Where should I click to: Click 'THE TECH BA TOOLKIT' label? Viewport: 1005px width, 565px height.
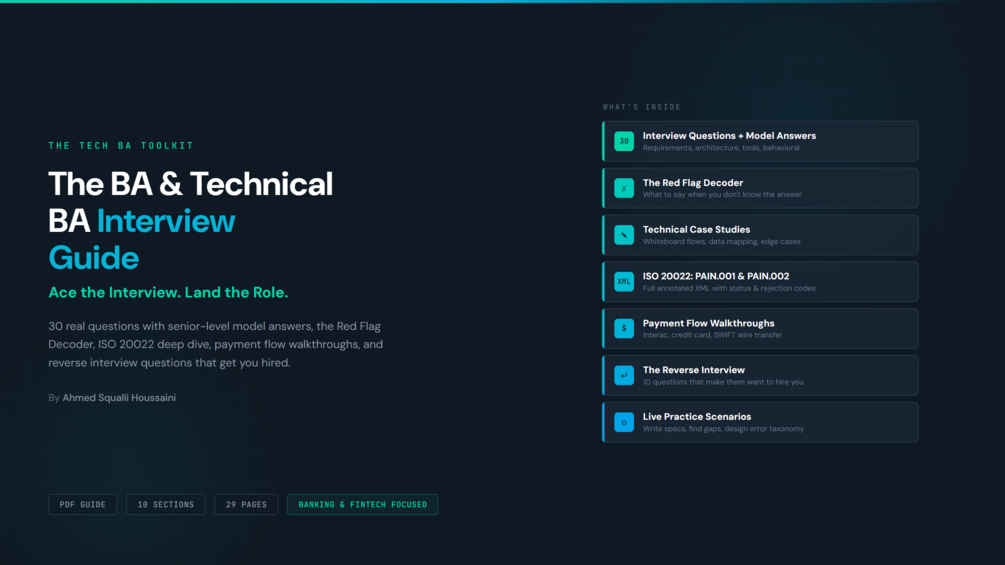click(121, 145)
